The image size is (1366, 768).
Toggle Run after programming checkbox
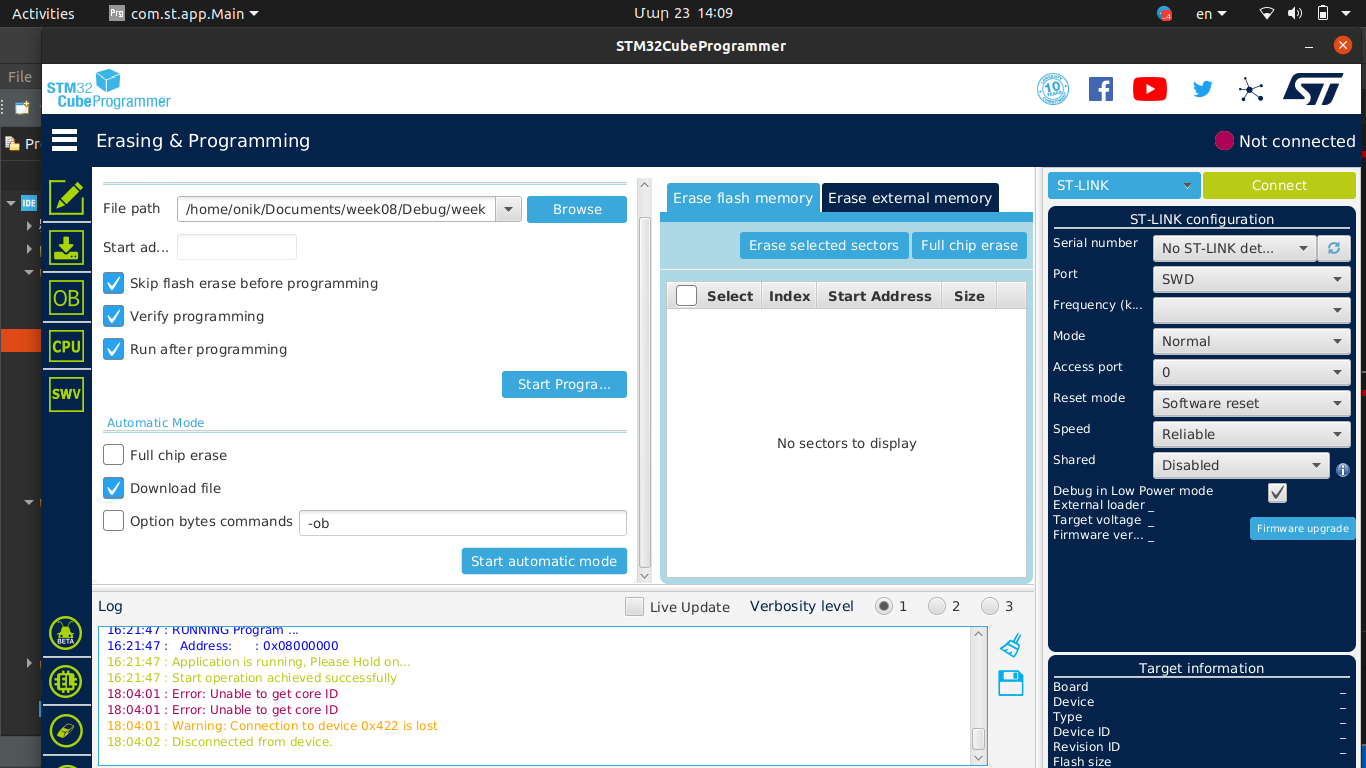[x=114, y=349]
